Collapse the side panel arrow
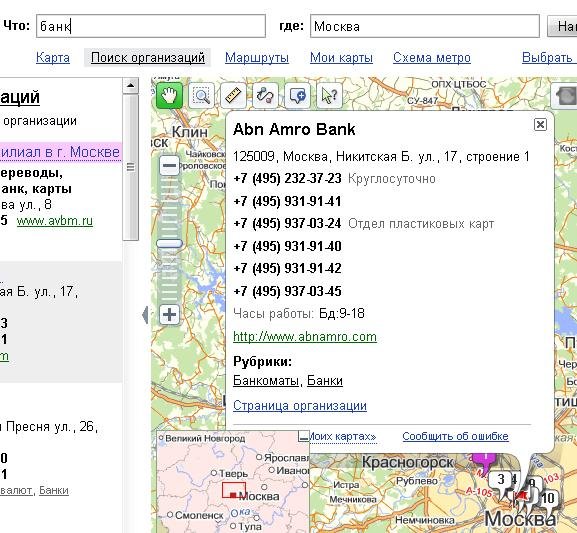577x533 pixels. tap(146, 315)
